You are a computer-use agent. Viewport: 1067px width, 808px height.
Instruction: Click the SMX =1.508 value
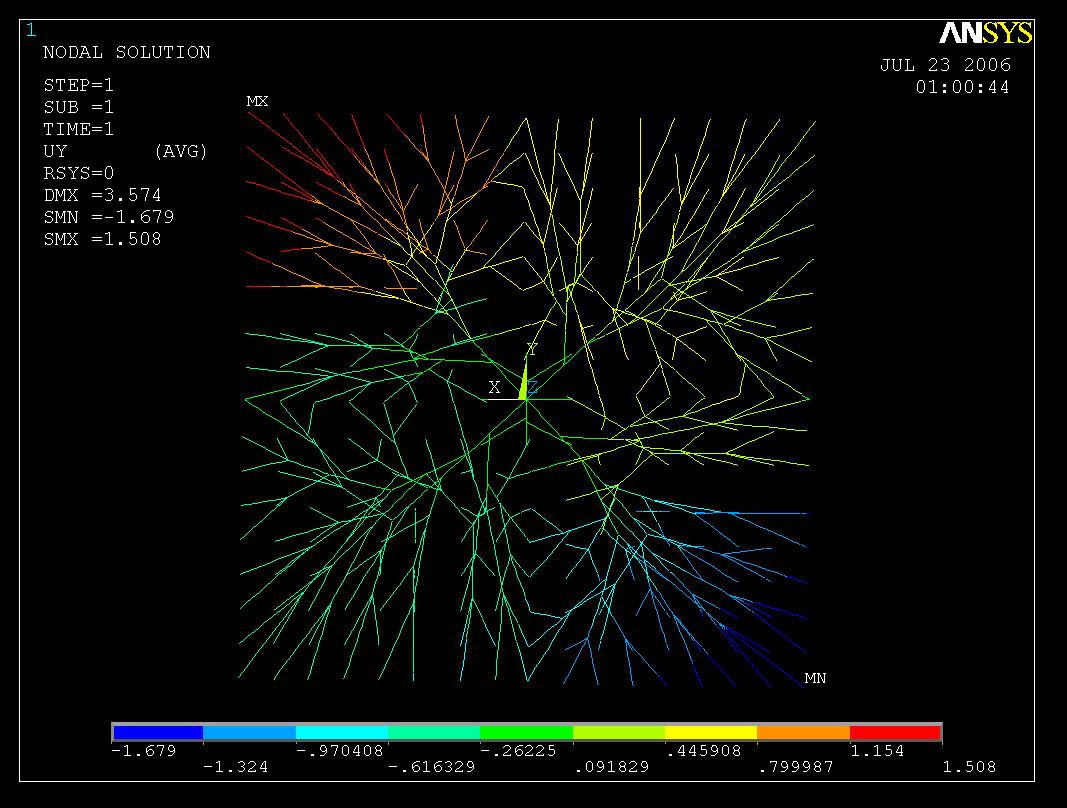[102, 239]
